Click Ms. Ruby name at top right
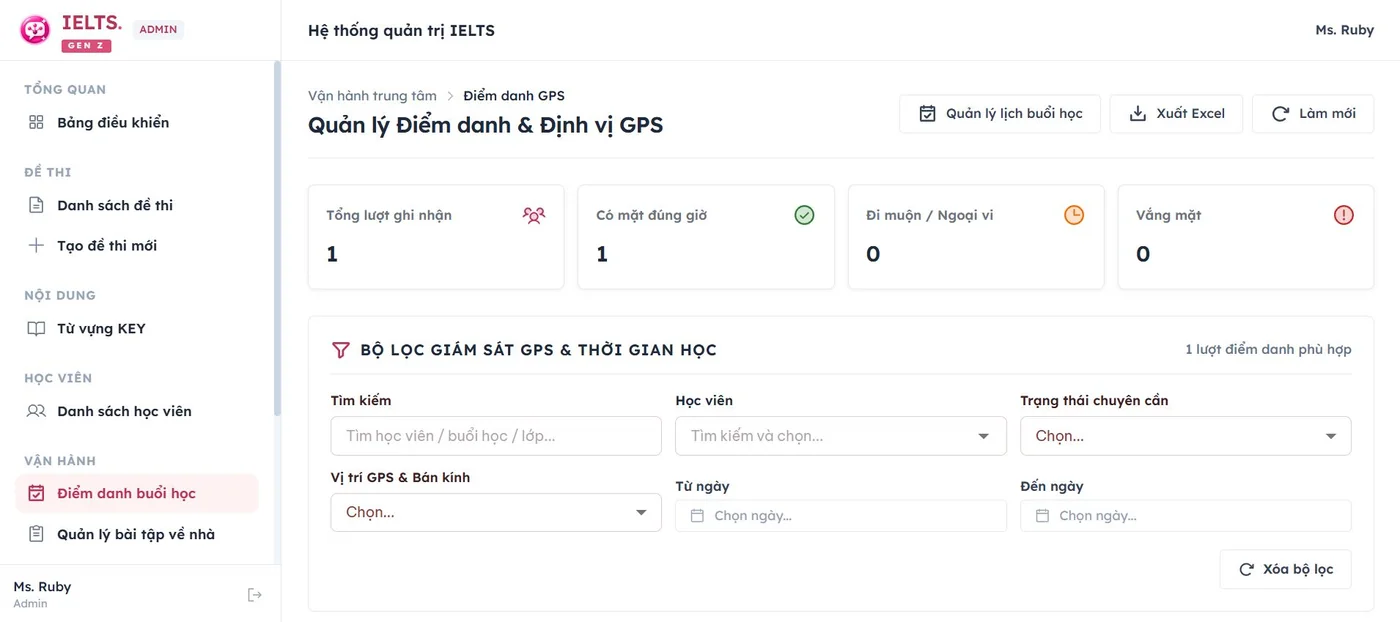The height and width of the screenshot is (622, 1400). tap(1344, 30)
